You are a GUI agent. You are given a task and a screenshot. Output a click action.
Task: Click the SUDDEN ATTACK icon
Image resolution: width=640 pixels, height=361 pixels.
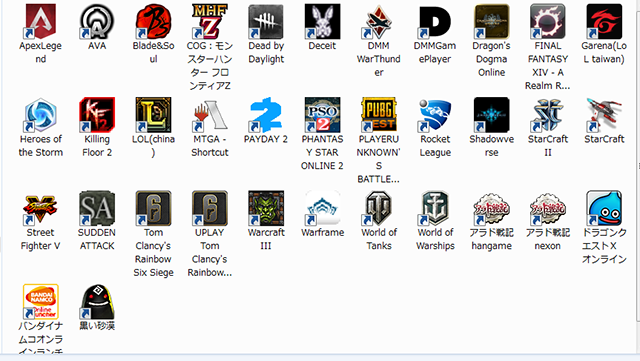[x=97, y=208]
